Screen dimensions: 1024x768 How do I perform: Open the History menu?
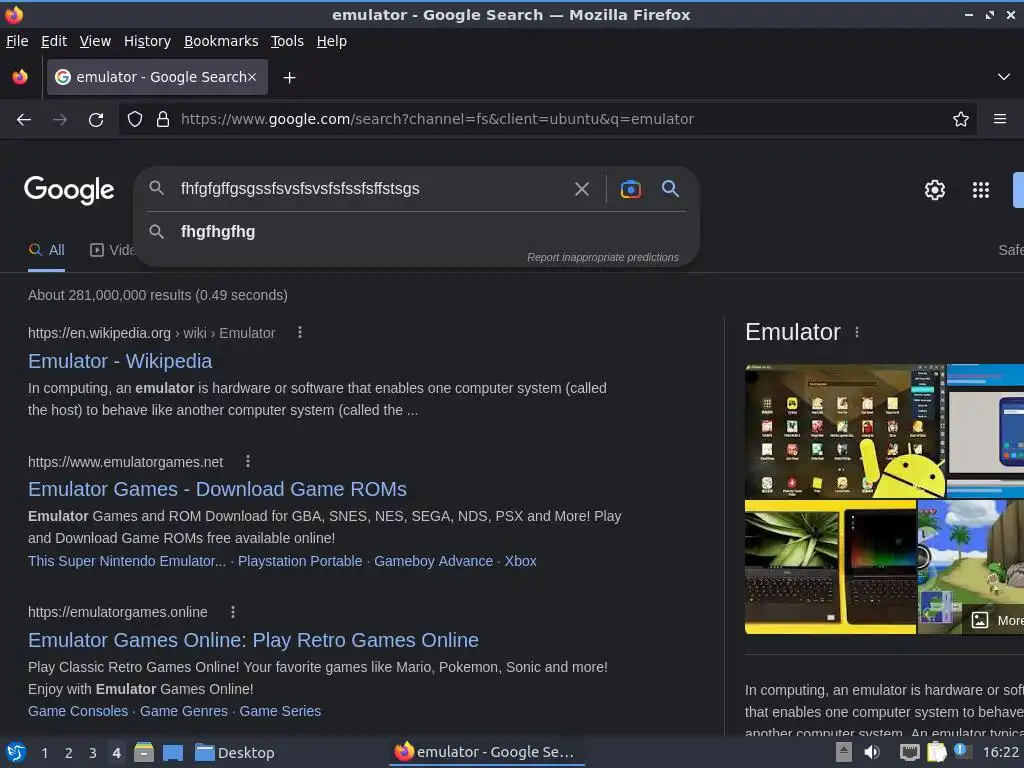pos(148,41)
